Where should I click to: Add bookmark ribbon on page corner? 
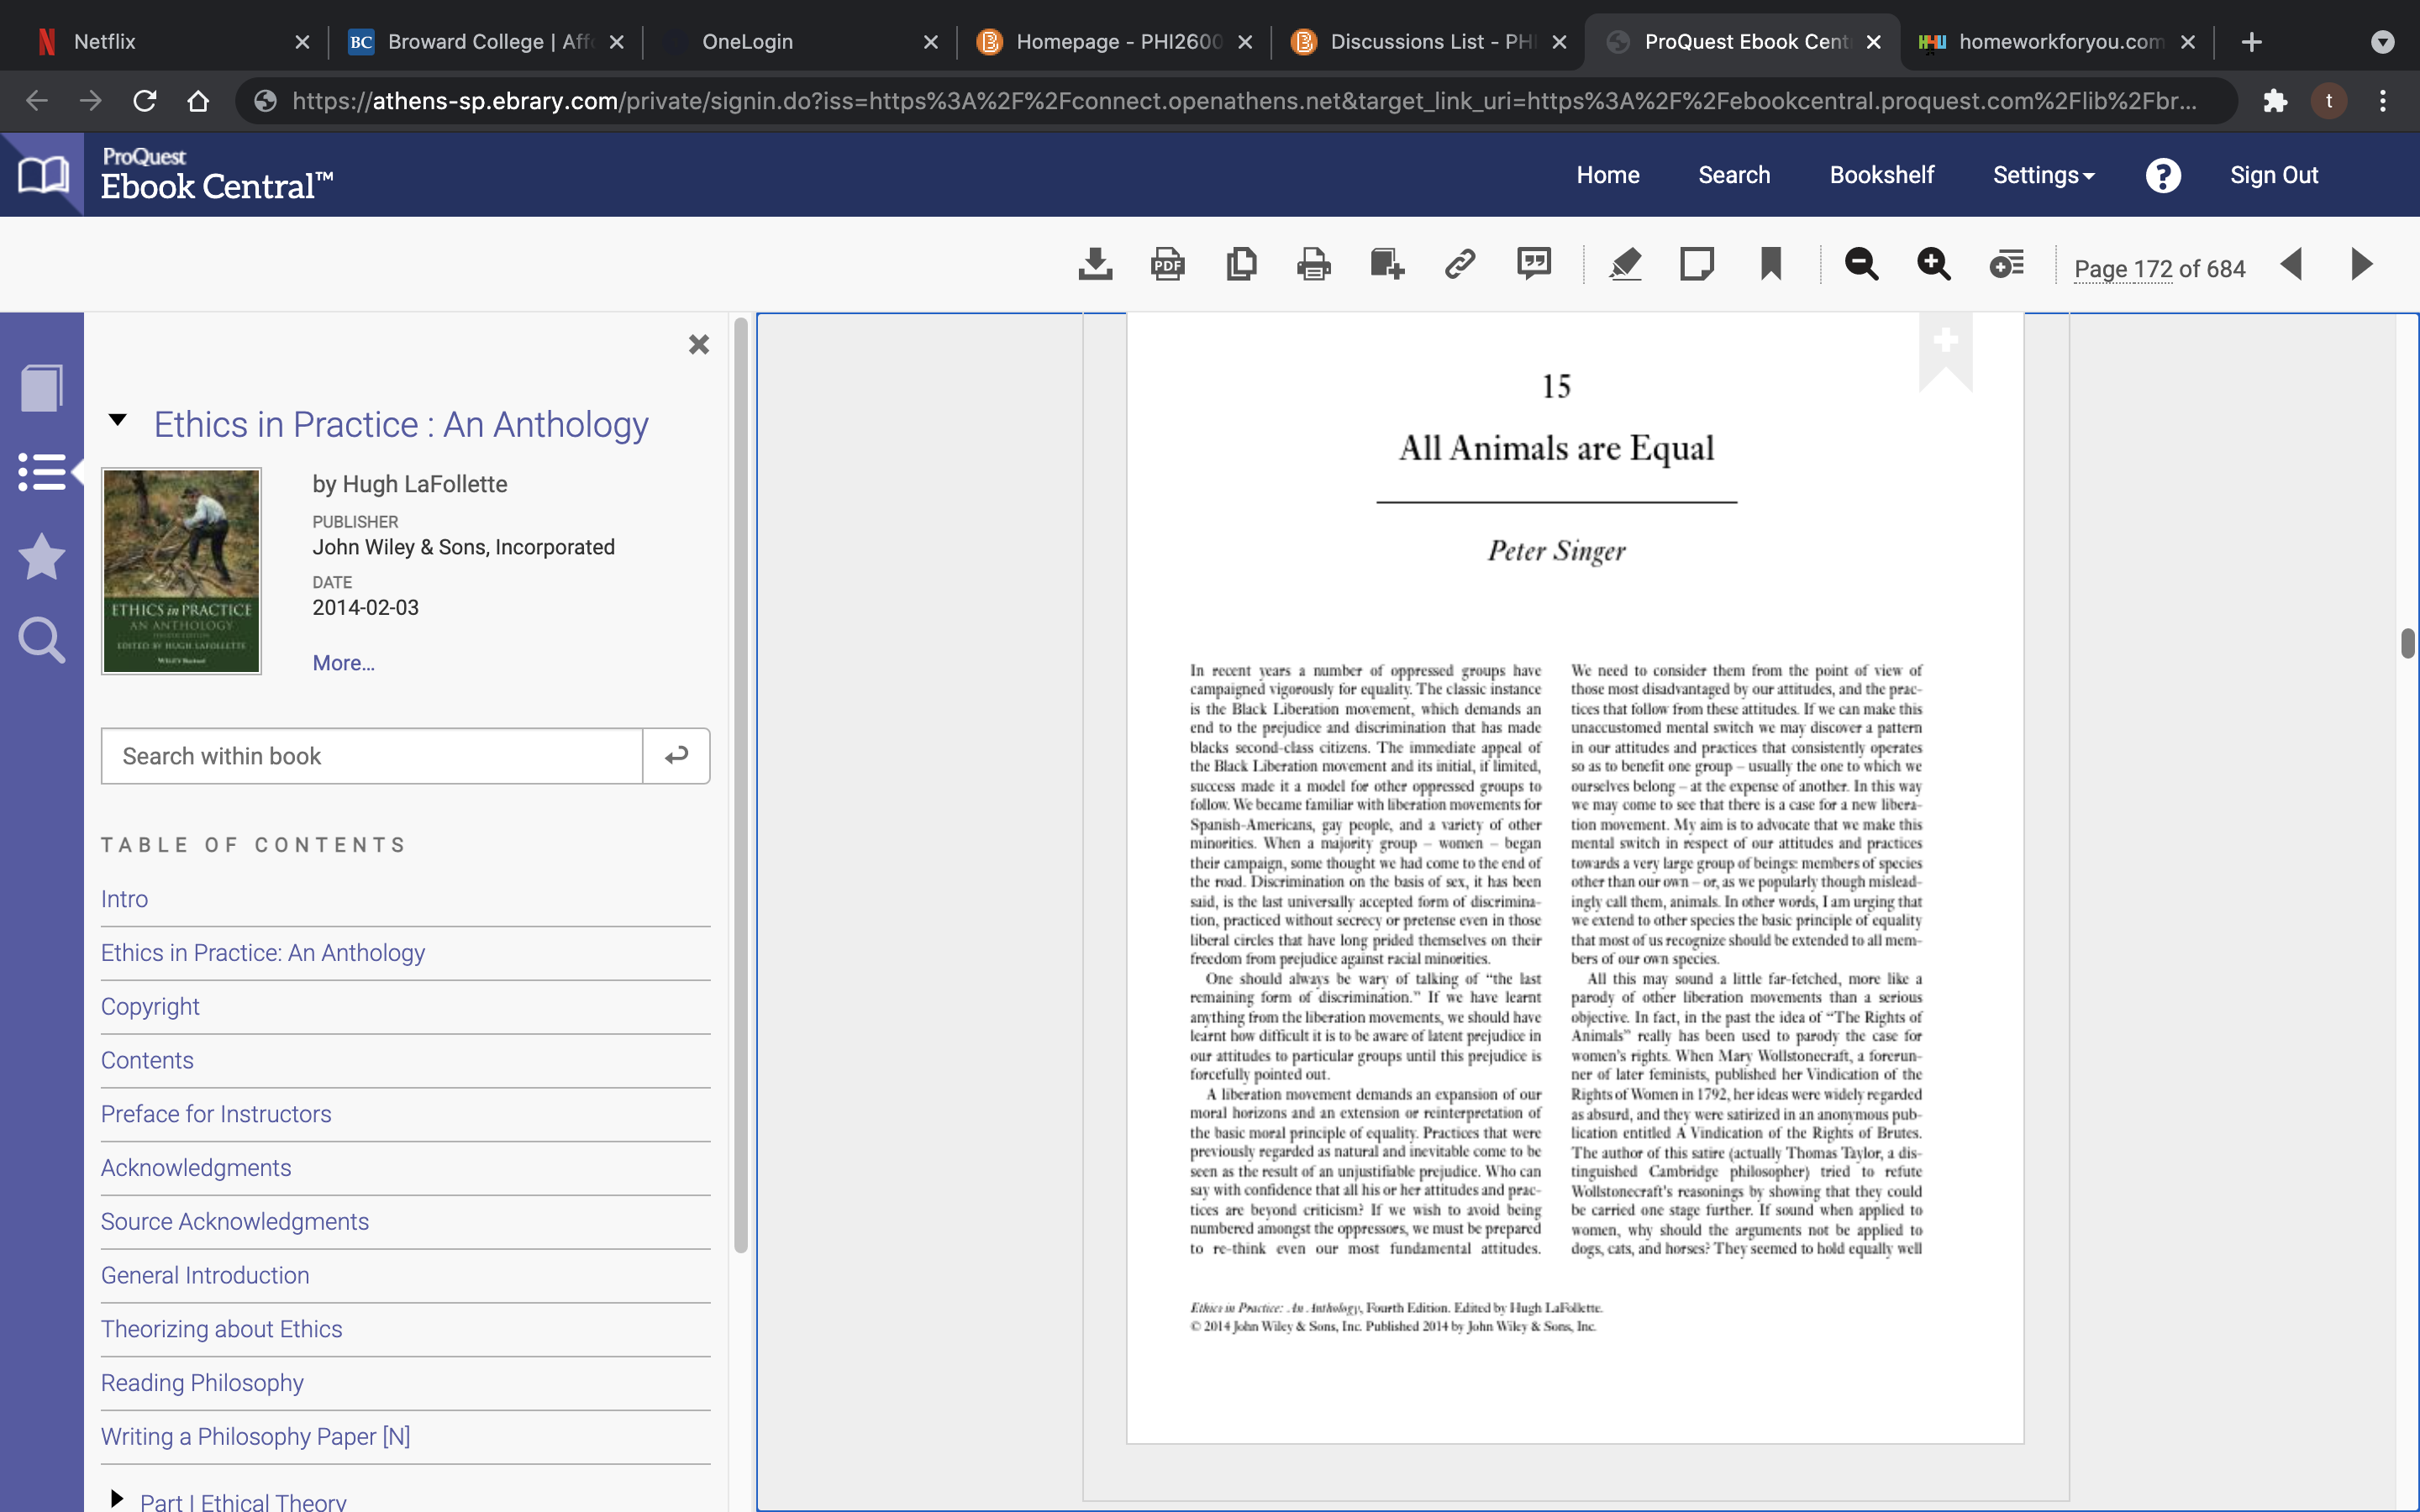point(1945,352)
